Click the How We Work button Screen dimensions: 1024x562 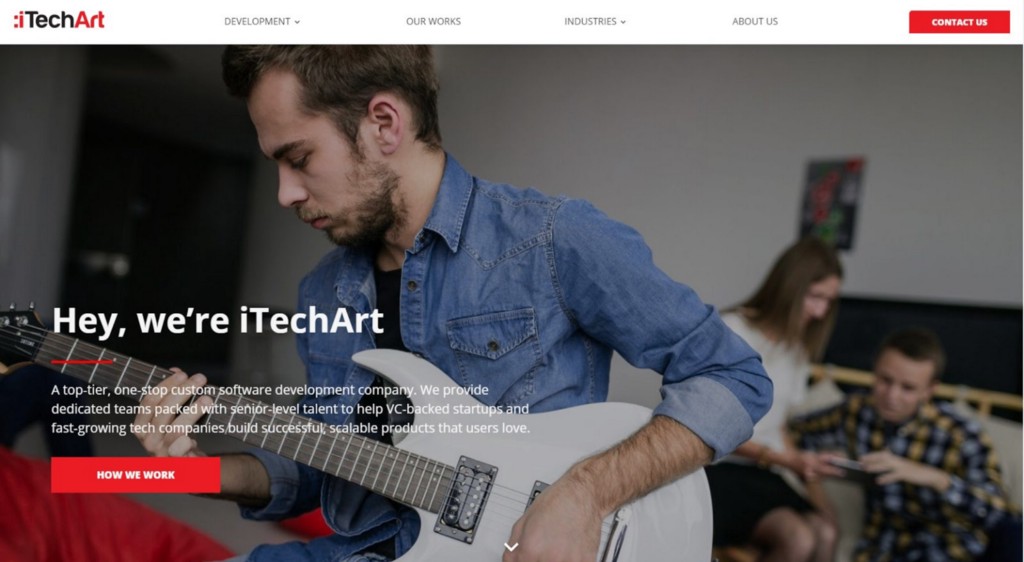(x=136, y=475)
